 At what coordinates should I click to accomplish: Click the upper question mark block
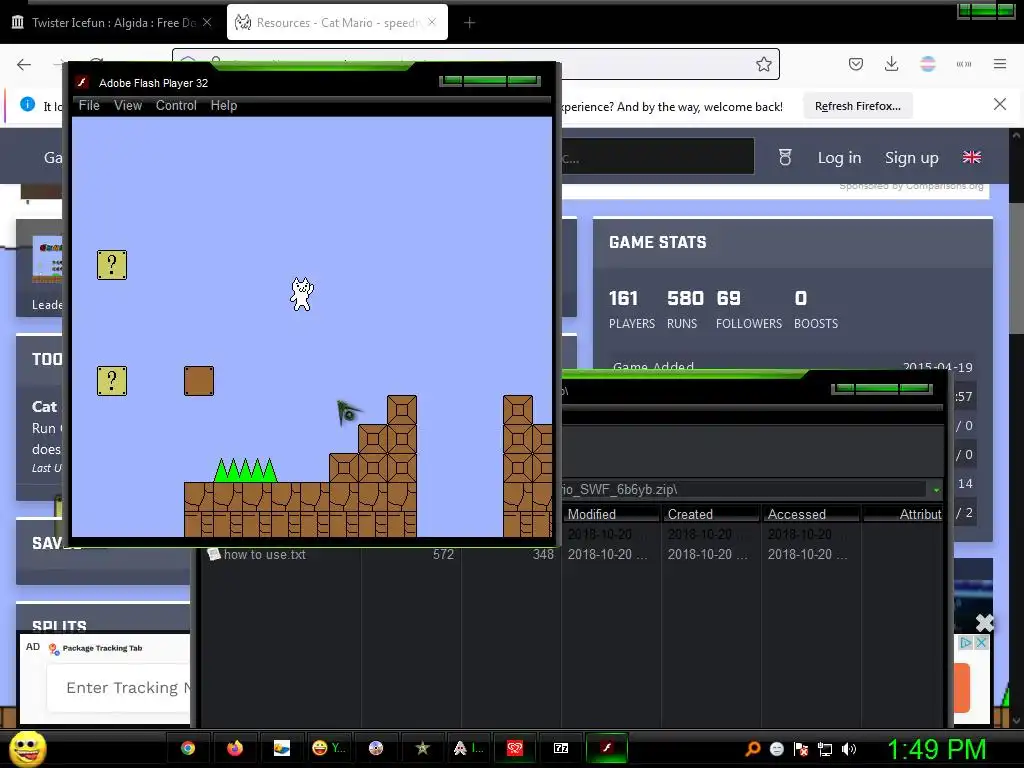click(112, 264)
